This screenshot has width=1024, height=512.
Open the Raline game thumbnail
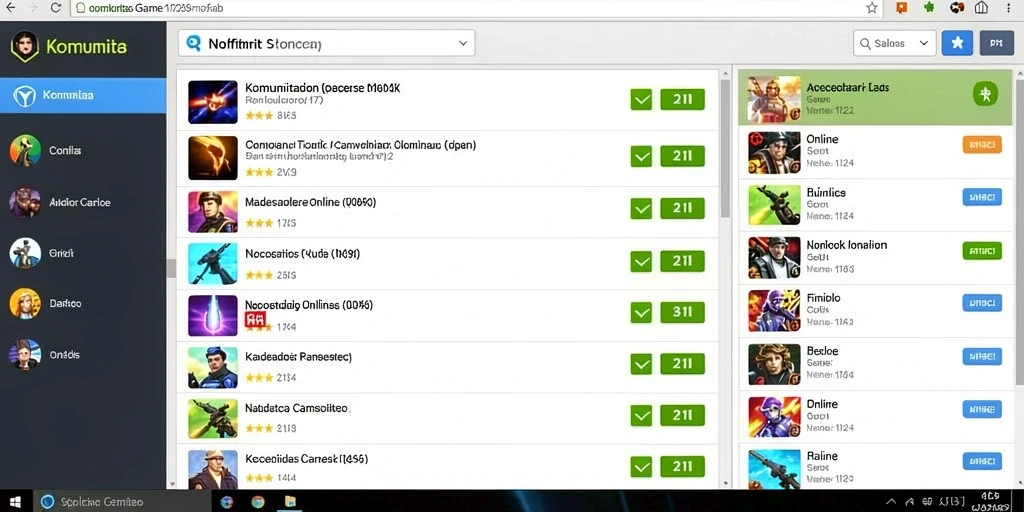tap(774, 468)
